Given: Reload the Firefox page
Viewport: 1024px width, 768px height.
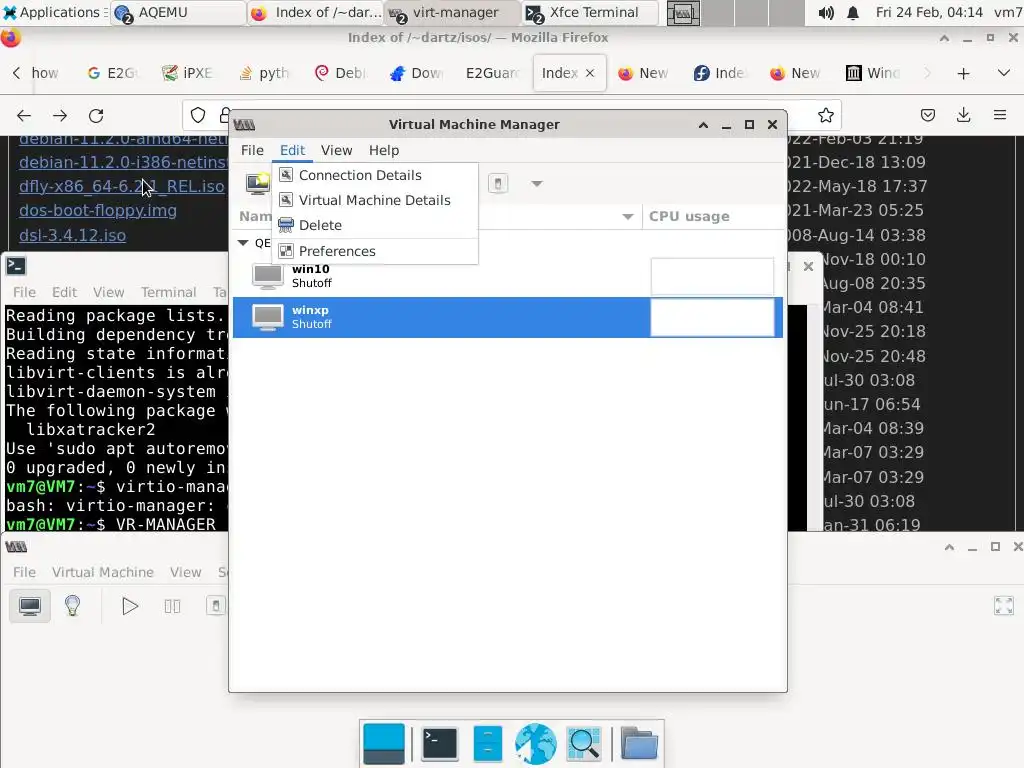Looking at the screenshot, I should pyautogui.click(x=96, y=116).
